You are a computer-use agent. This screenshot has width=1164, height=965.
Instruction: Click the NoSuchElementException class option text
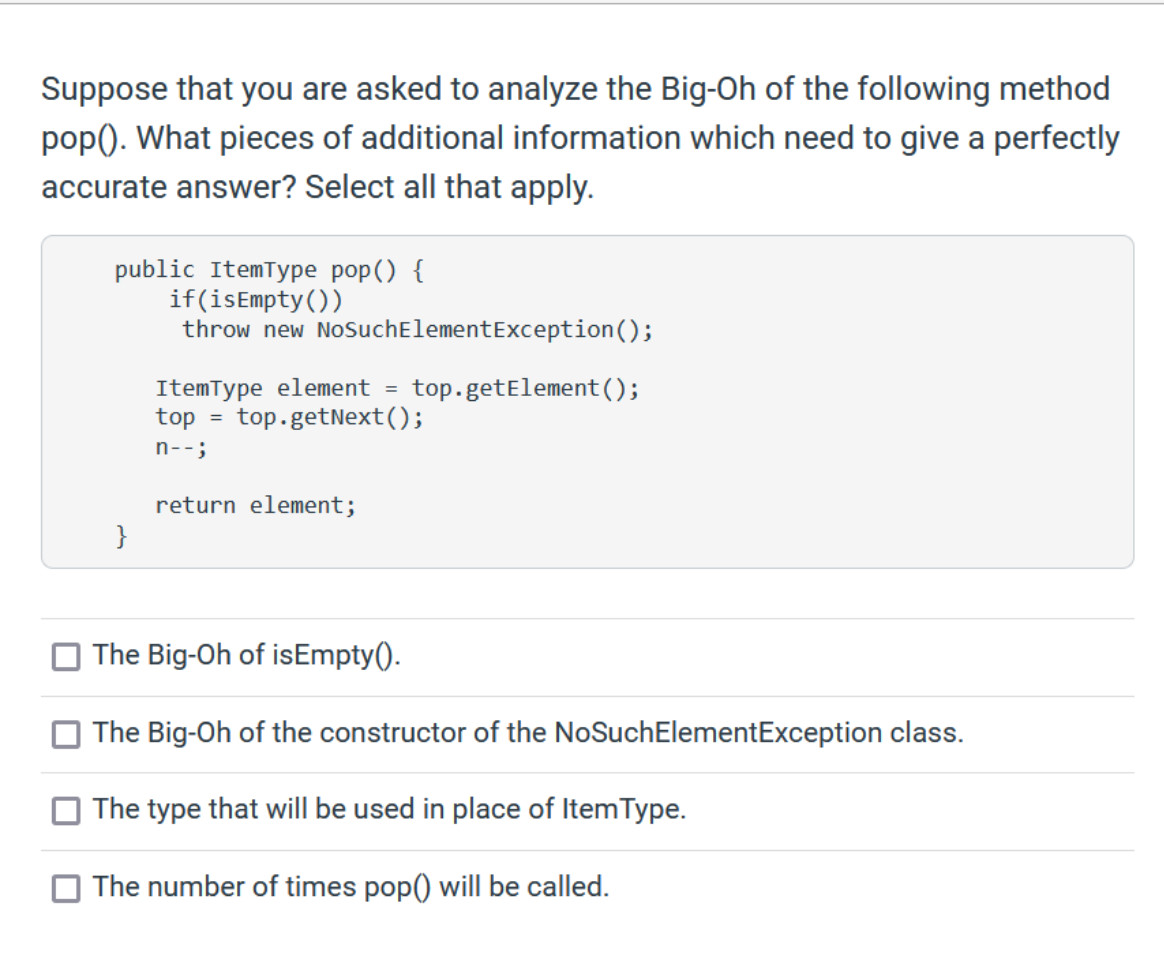click(x=528, y=733)
